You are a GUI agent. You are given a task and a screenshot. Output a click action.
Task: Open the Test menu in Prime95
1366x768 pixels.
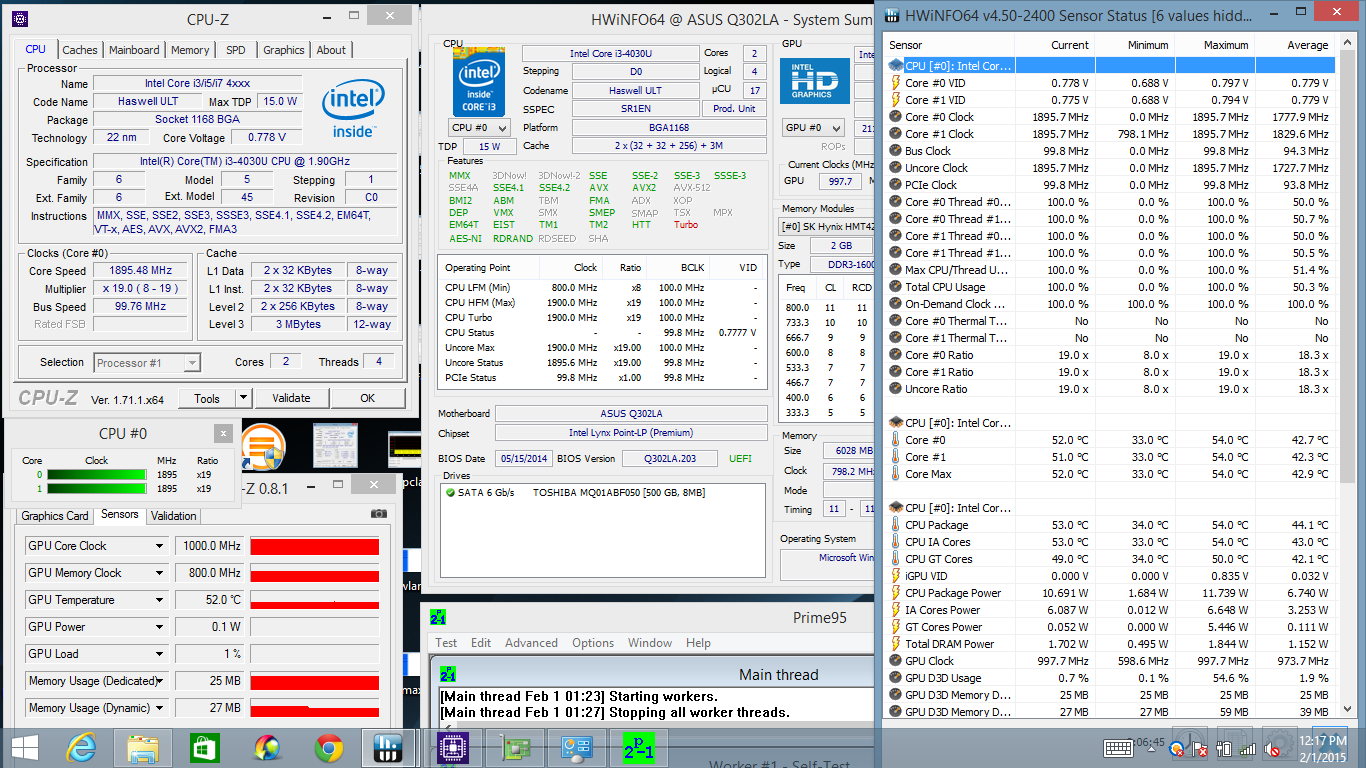[x=446, y=643]
